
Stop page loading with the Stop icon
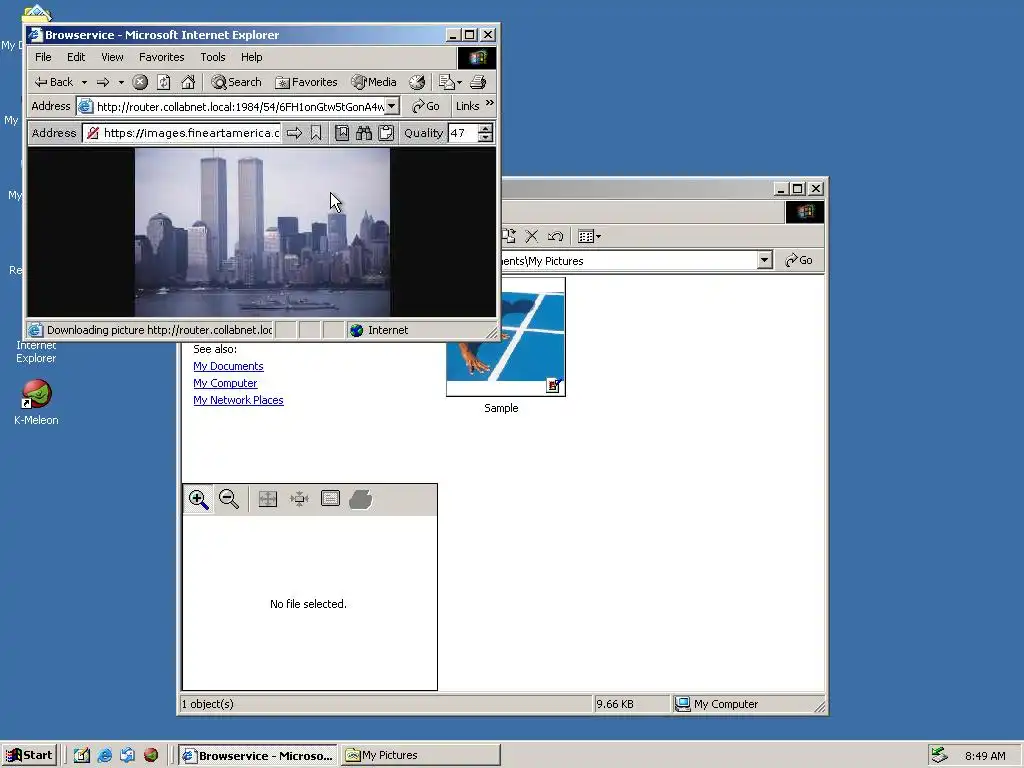(140, 82)
